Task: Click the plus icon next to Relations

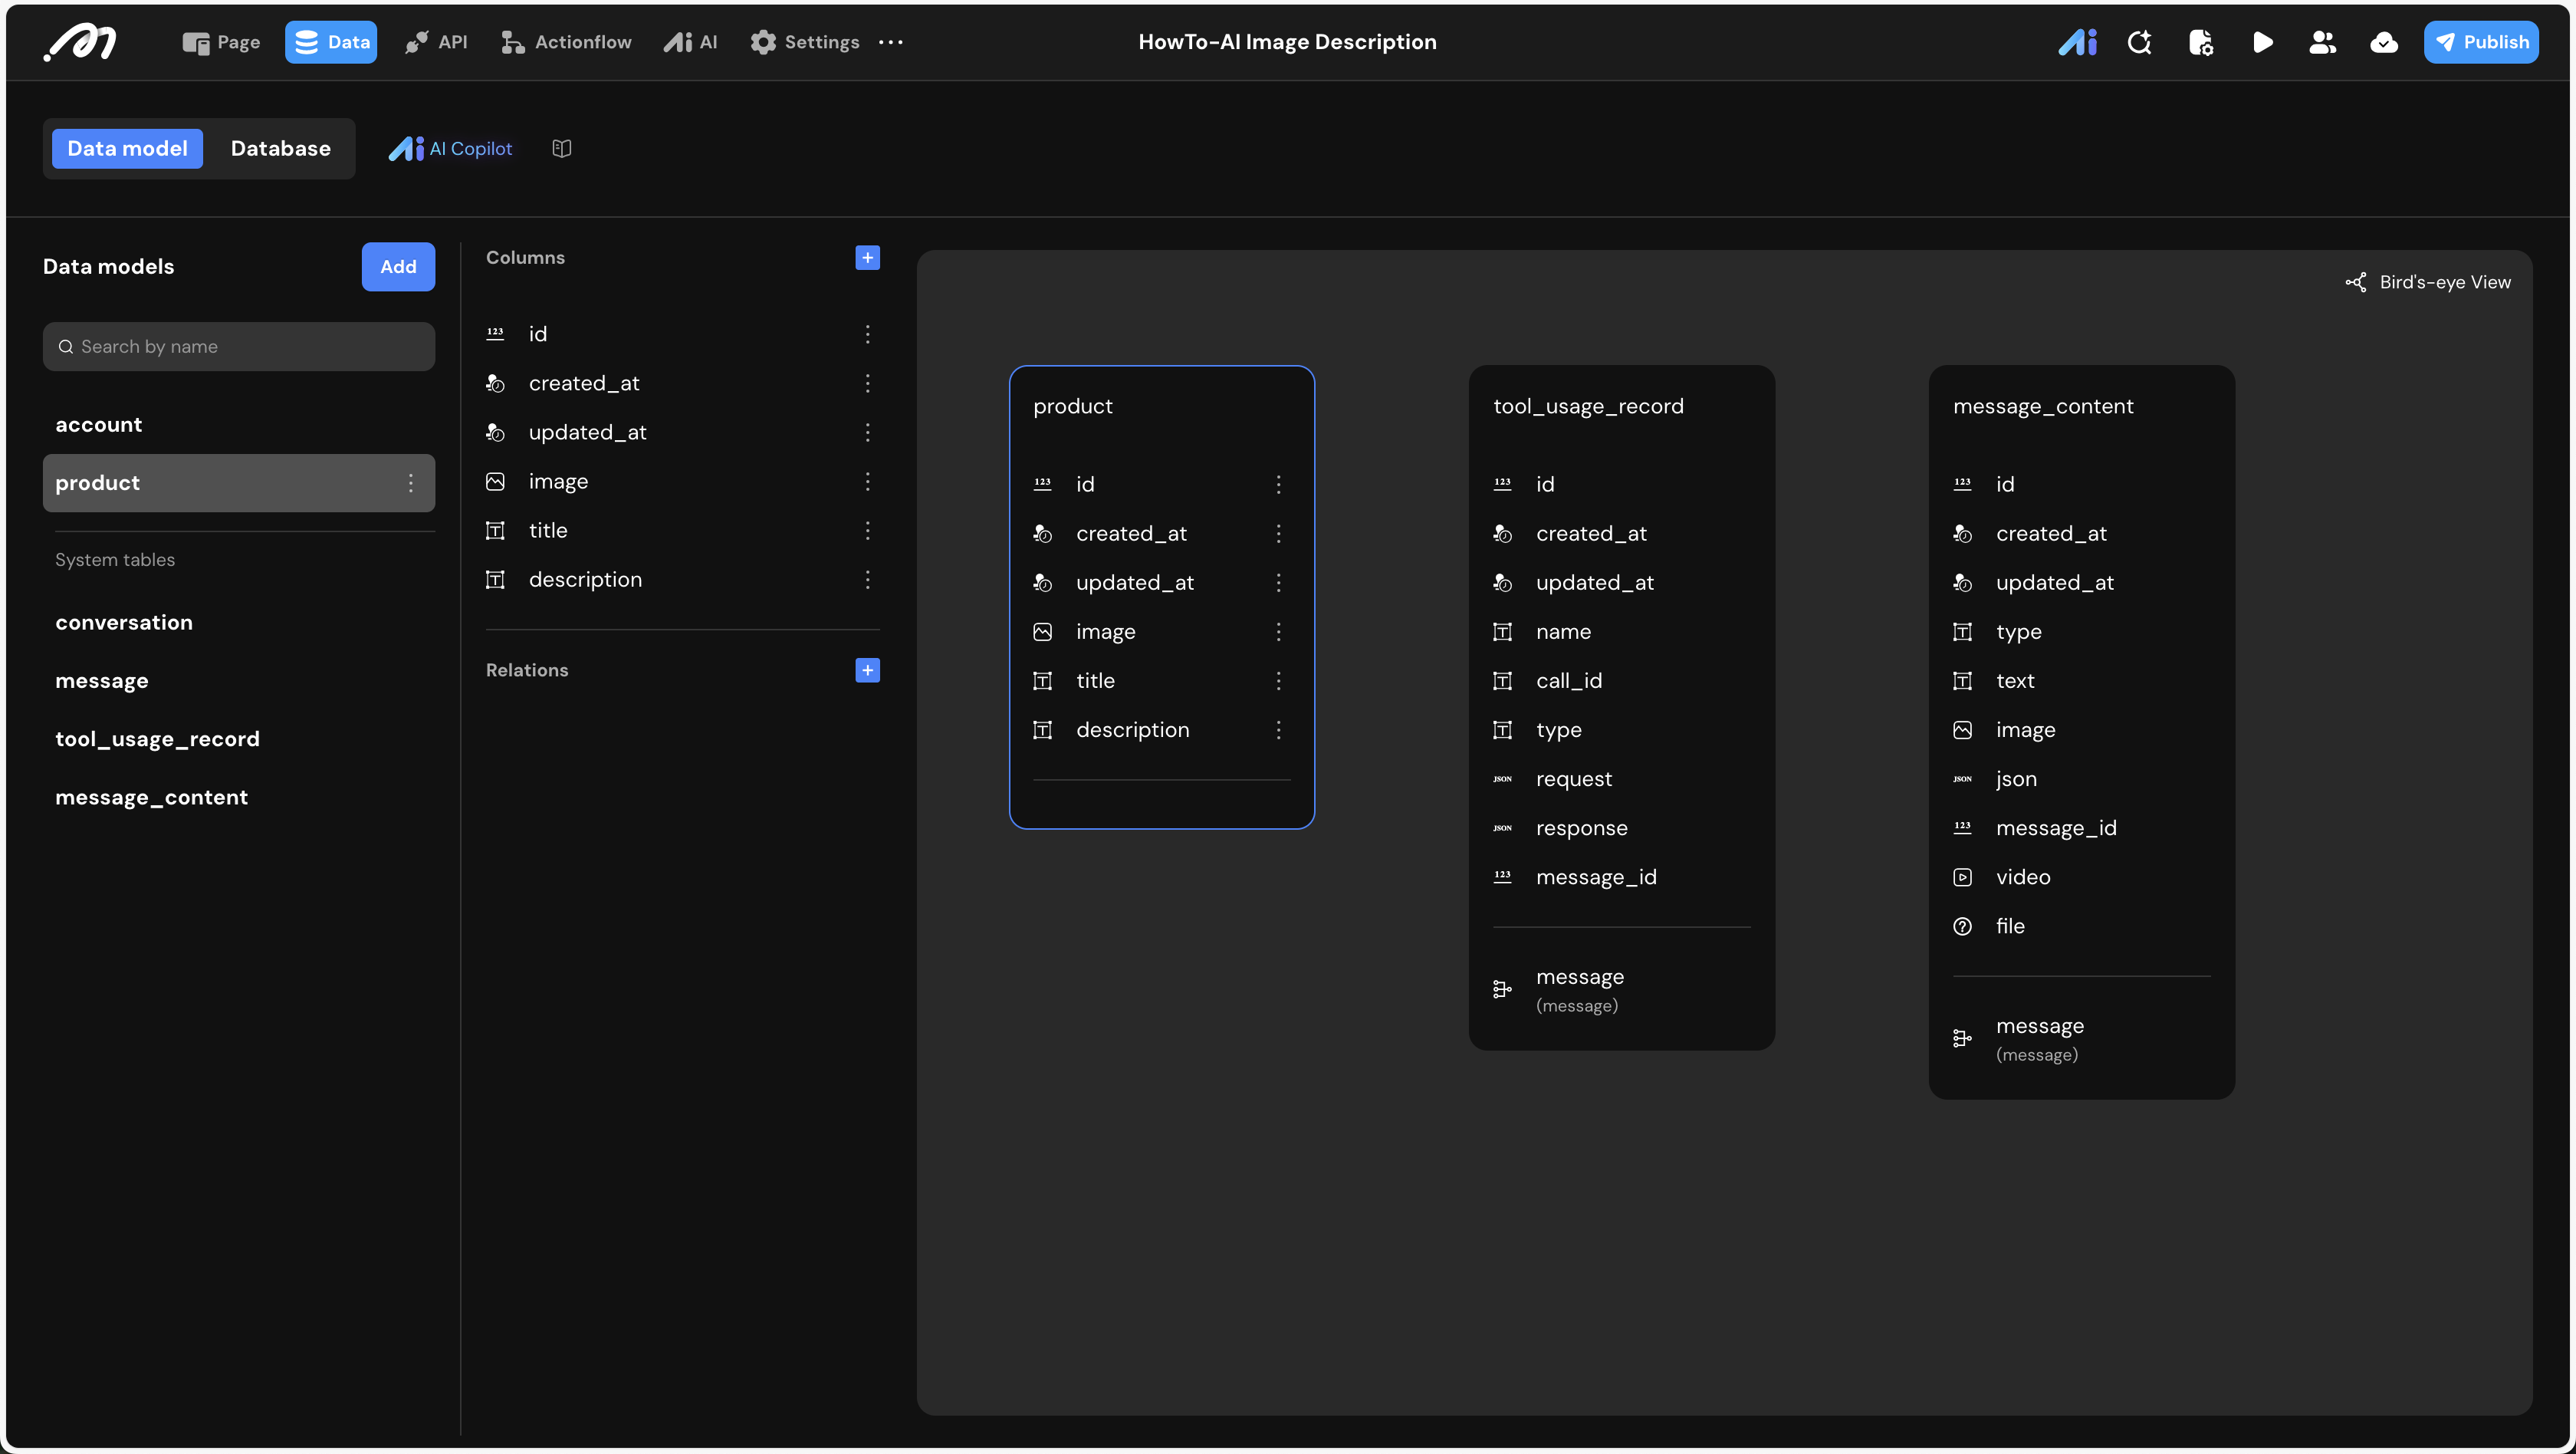Action: (867, 670)
